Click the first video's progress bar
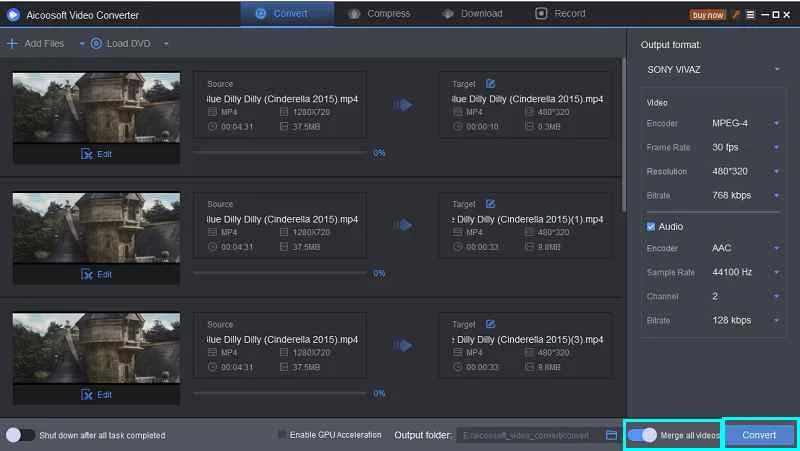The height and width of the screenshot is (451, 800). pyautogui.click(x=280, y=153)
